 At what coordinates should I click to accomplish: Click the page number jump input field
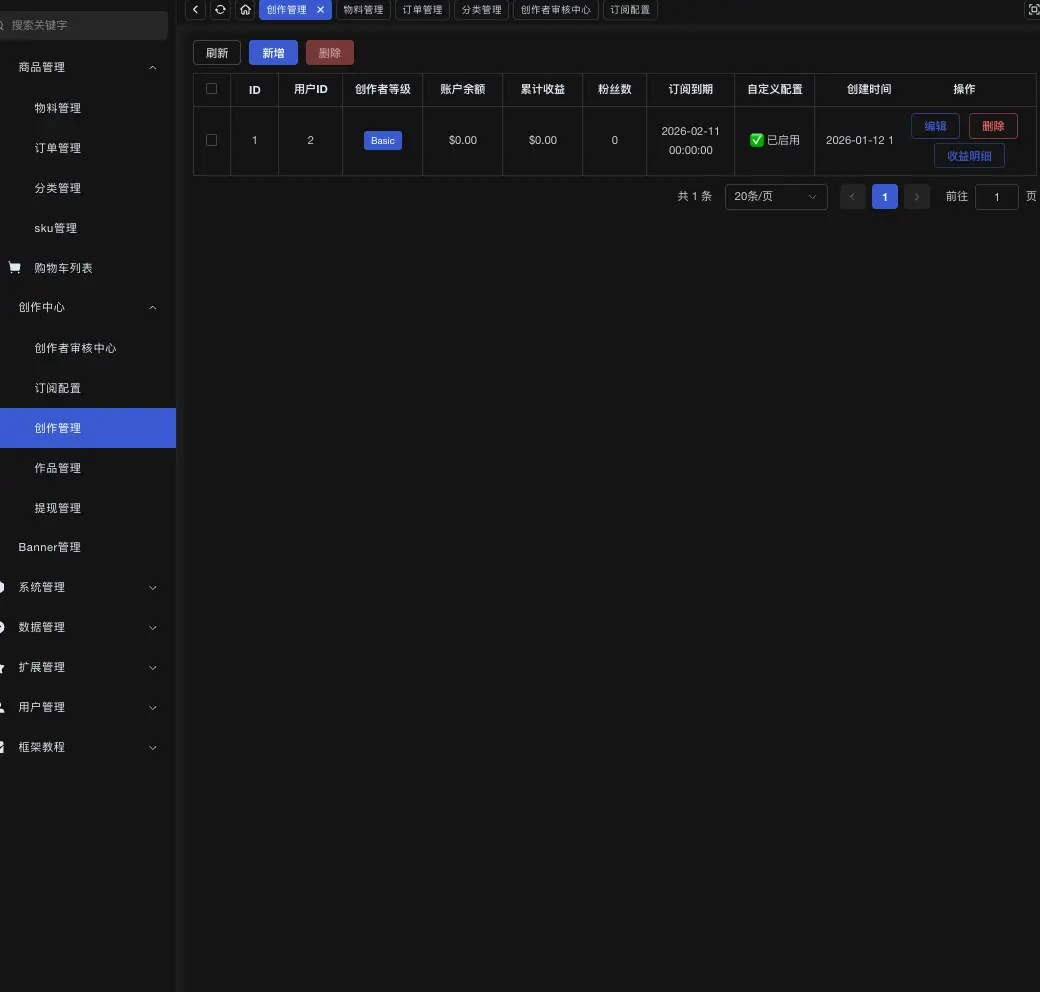point(996,197)
